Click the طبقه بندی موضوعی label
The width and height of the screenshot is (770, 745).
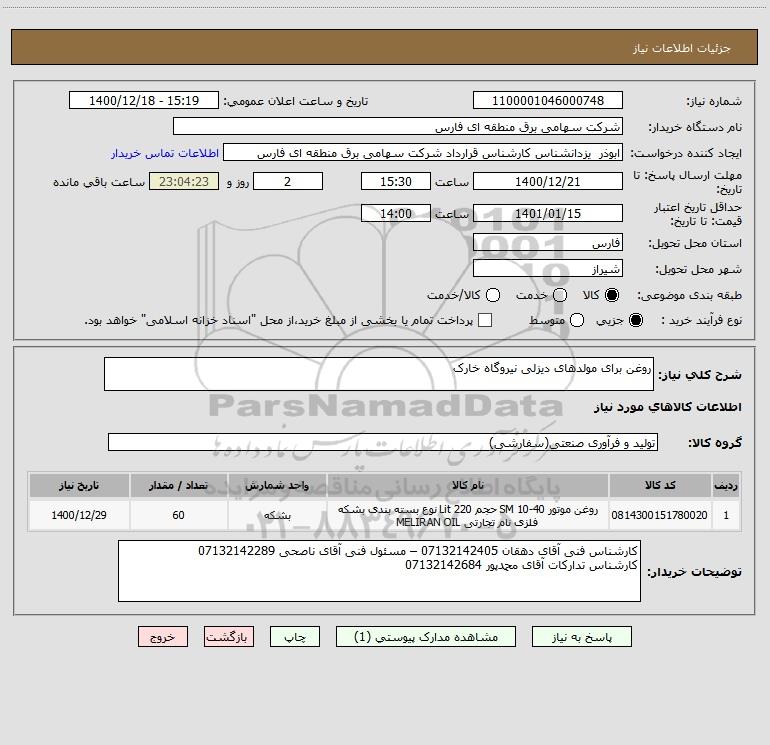pyautogui.click(x=689, y=295)
